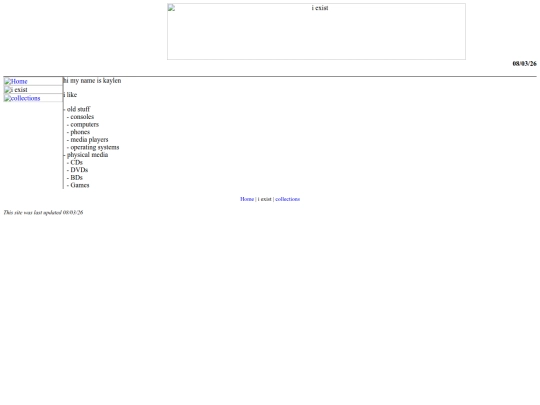This screenshot has width=540, height=405.
Task: Click the '- media players' list line
Action: click(x=87, y=139)
